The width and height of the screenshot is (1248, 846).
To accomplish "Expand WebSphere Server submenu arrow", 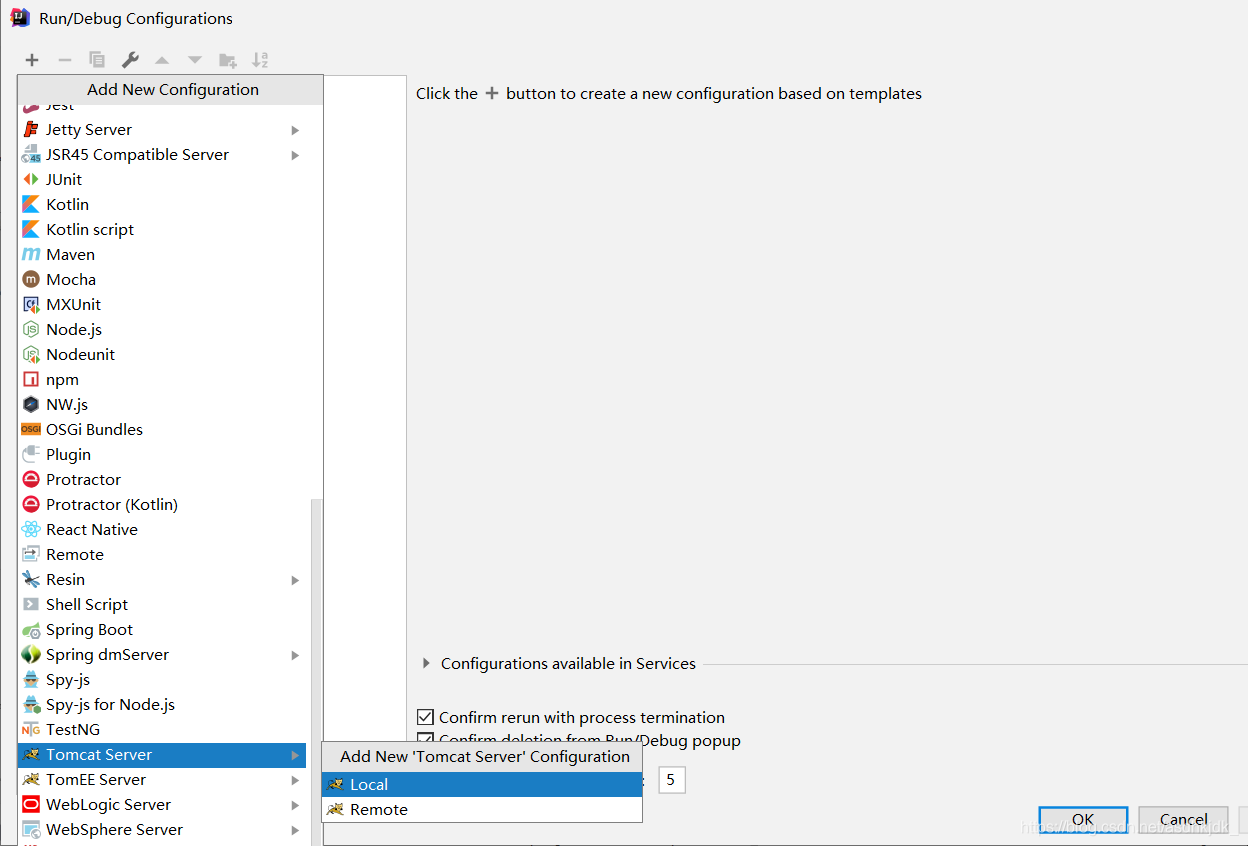I will [295, 830].
